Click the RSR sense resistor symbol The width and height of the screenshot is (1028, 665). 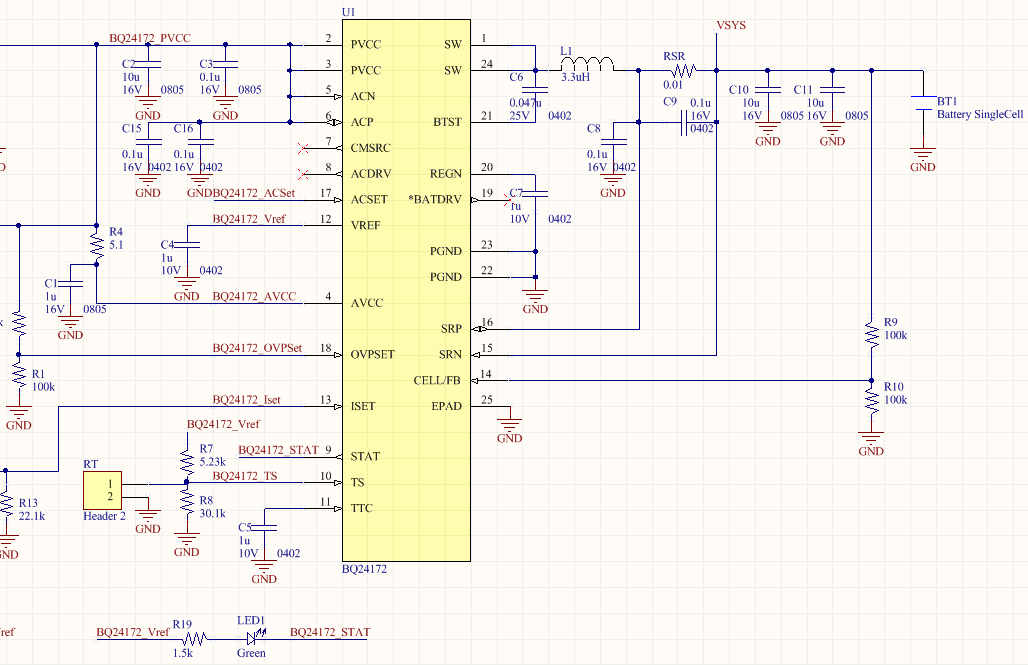682,70
